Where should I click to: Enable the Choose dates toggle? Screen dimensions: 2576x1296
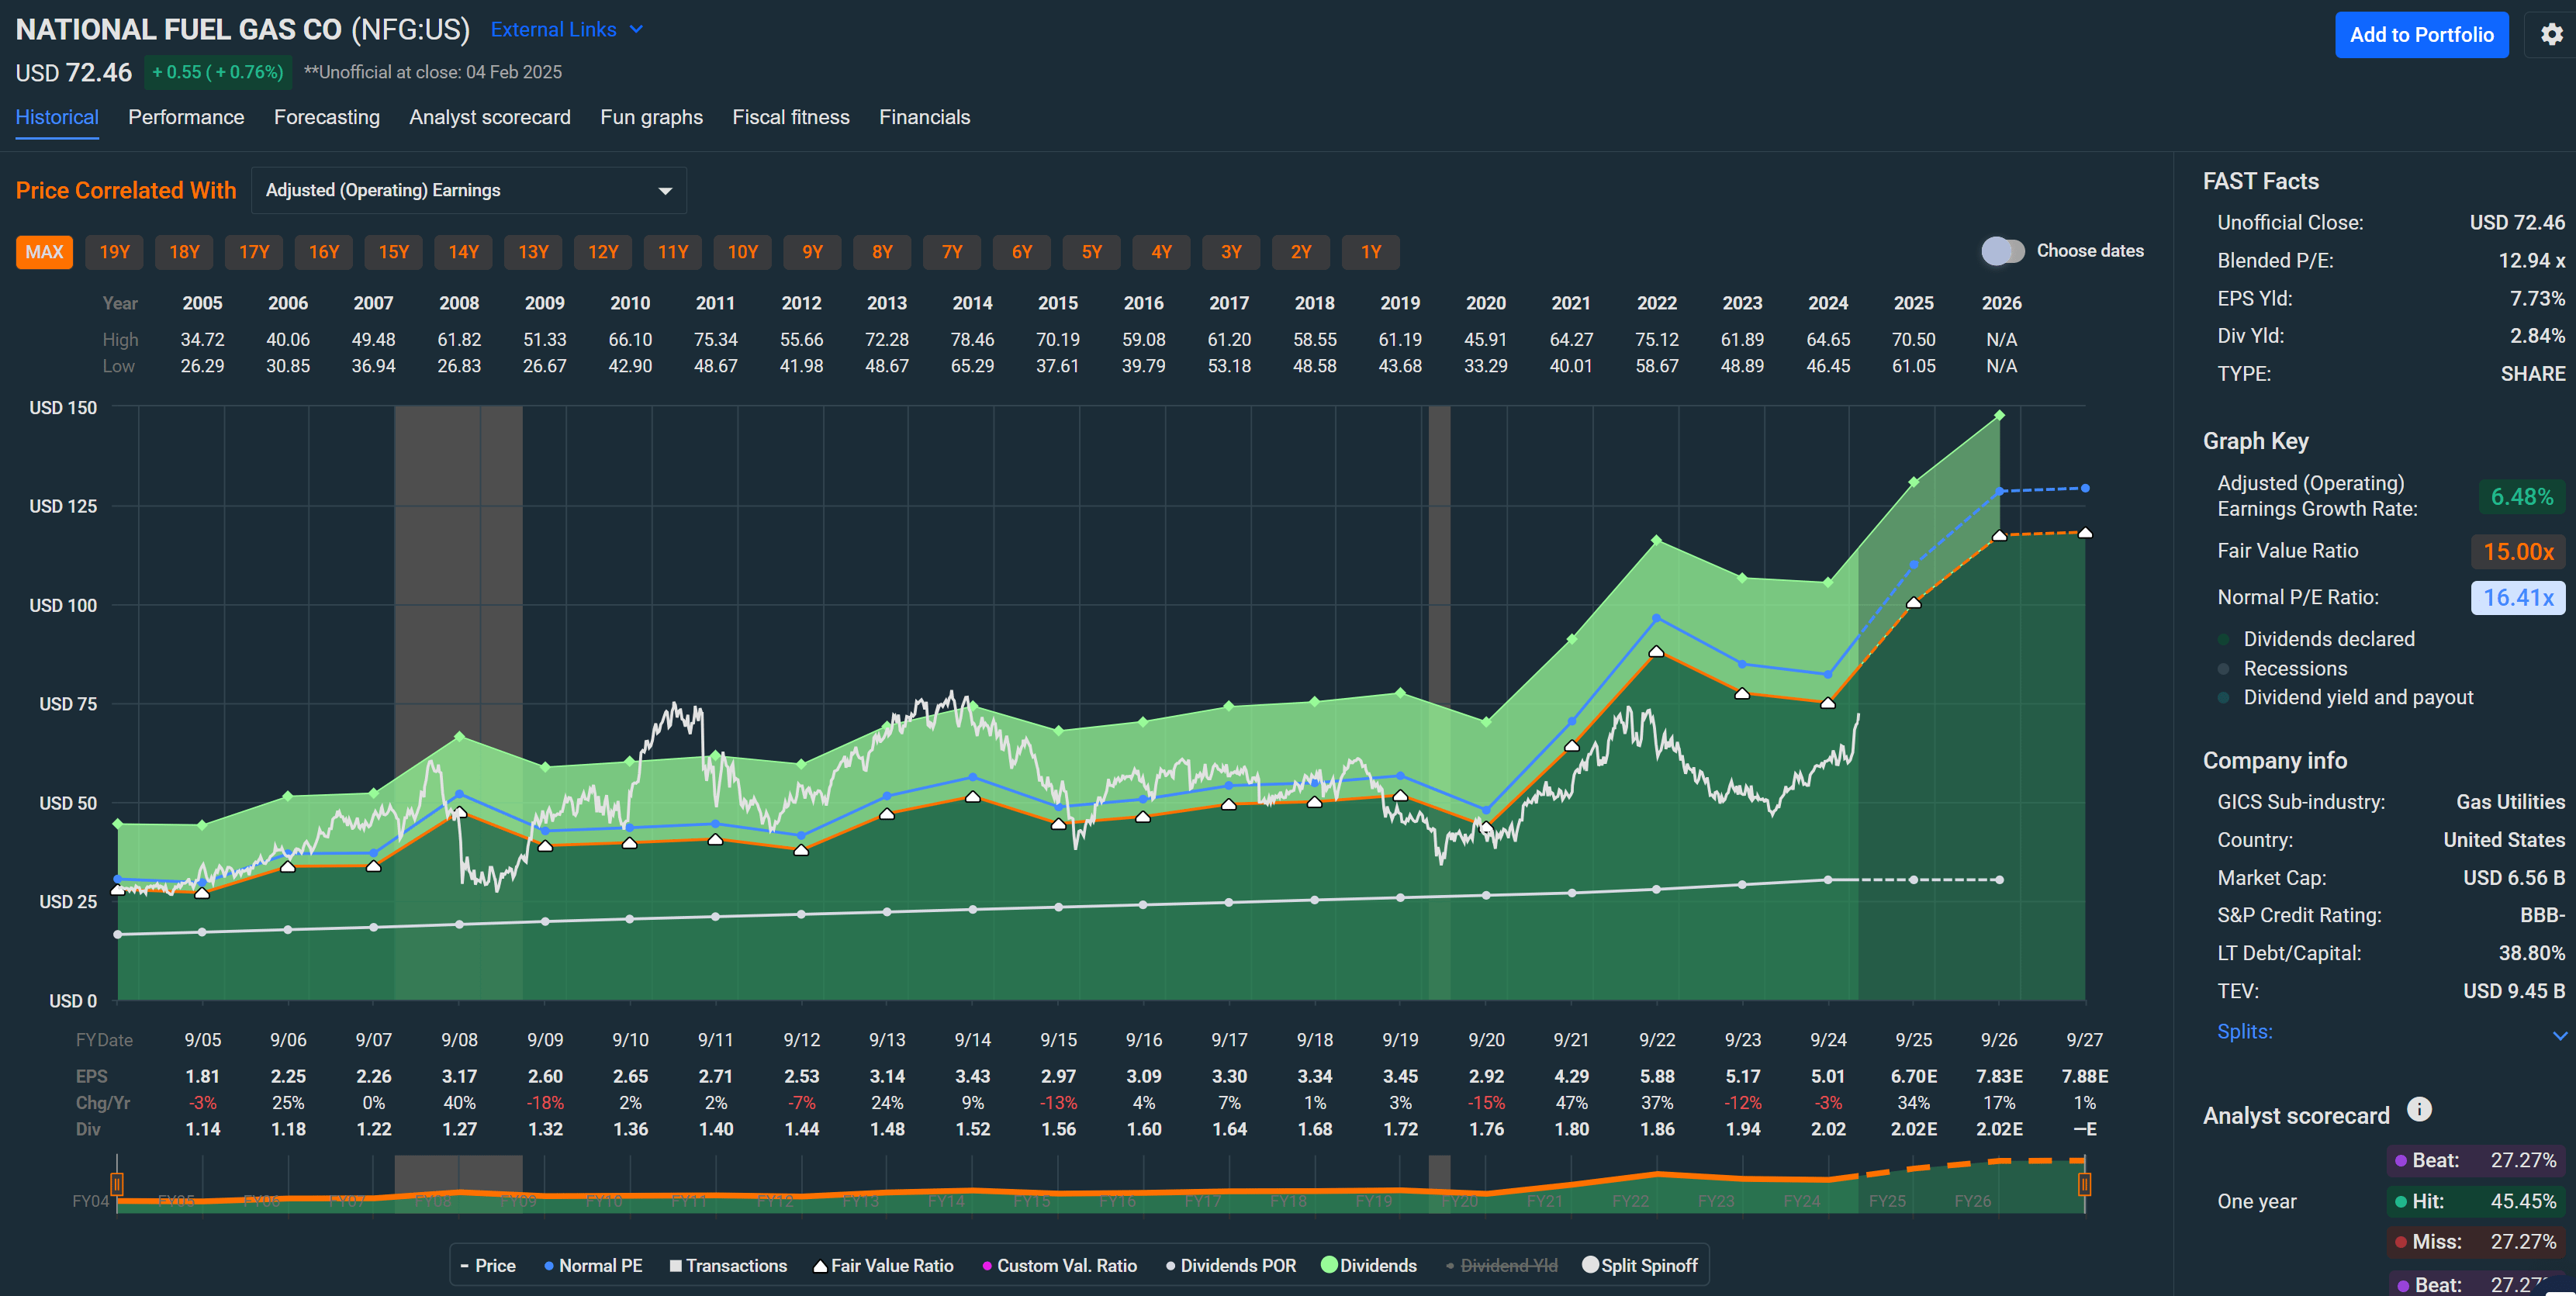(x=2001, y=251)
